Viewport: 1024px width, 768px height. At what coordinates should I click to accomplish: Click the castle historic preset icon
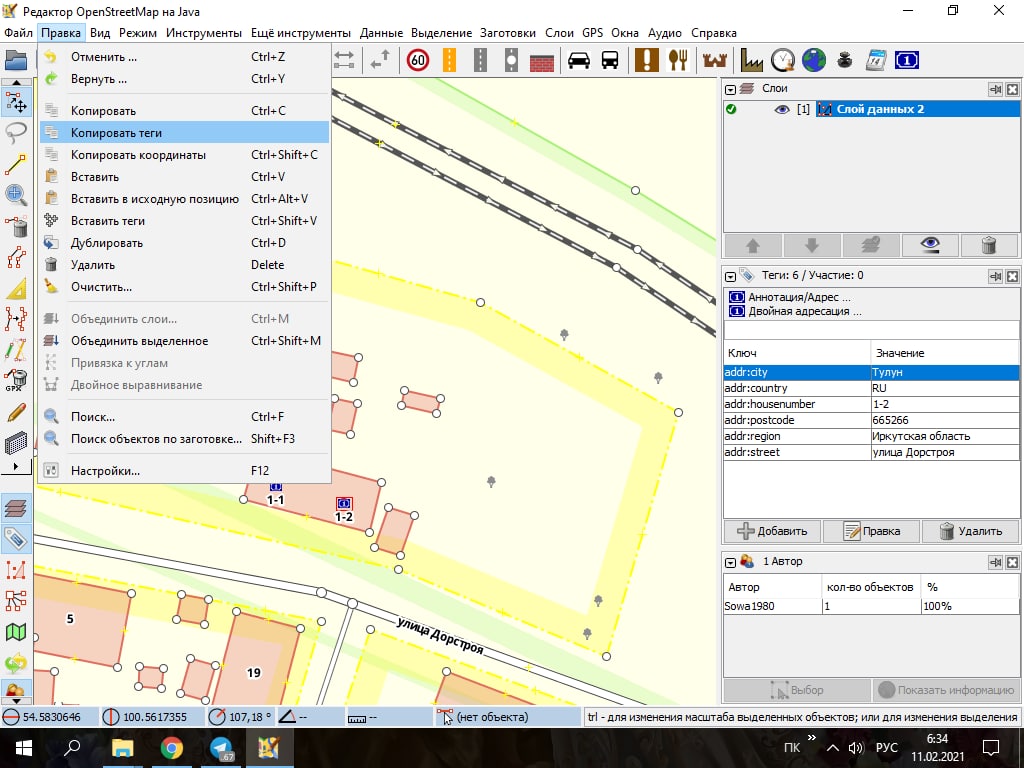click(715, 61)
